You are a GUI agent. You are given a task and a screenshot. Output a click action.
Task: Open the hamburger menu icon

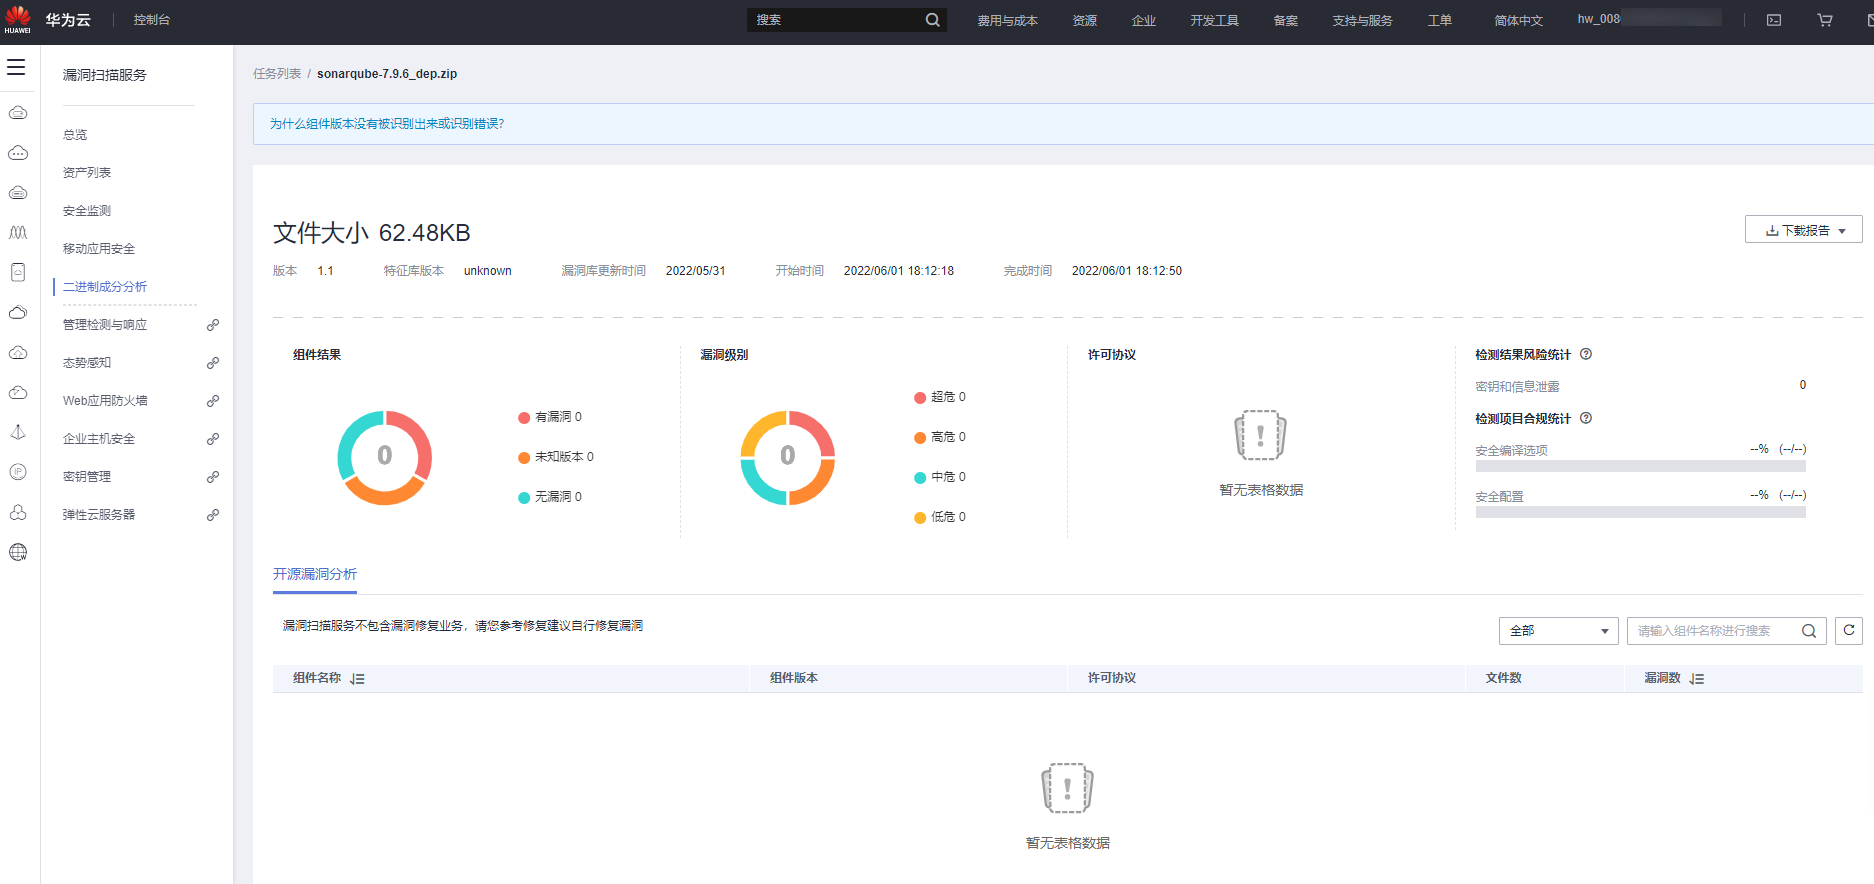(16, 67)
